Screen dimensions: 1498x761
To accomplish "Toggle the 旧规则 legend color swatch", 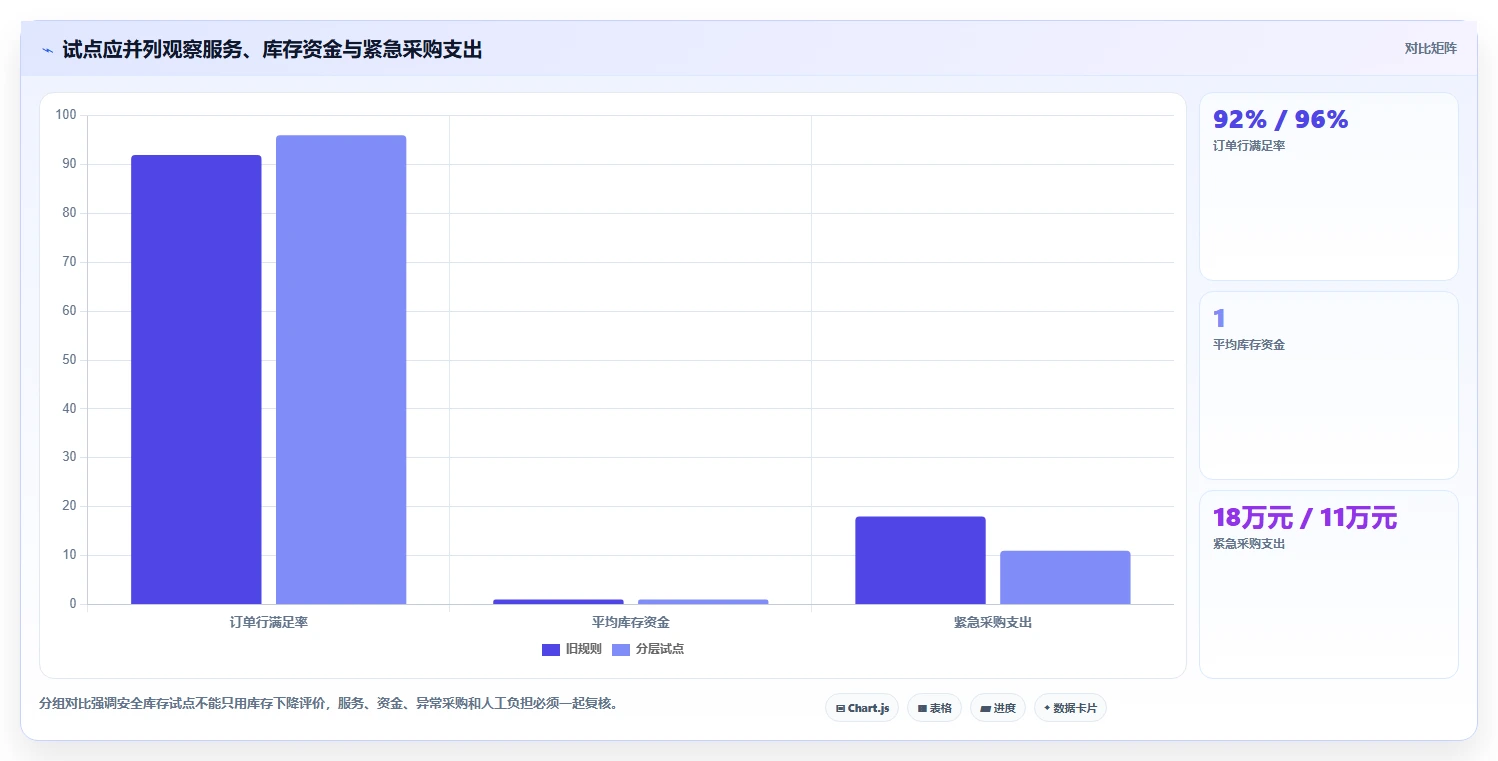I will pos(551,650).
